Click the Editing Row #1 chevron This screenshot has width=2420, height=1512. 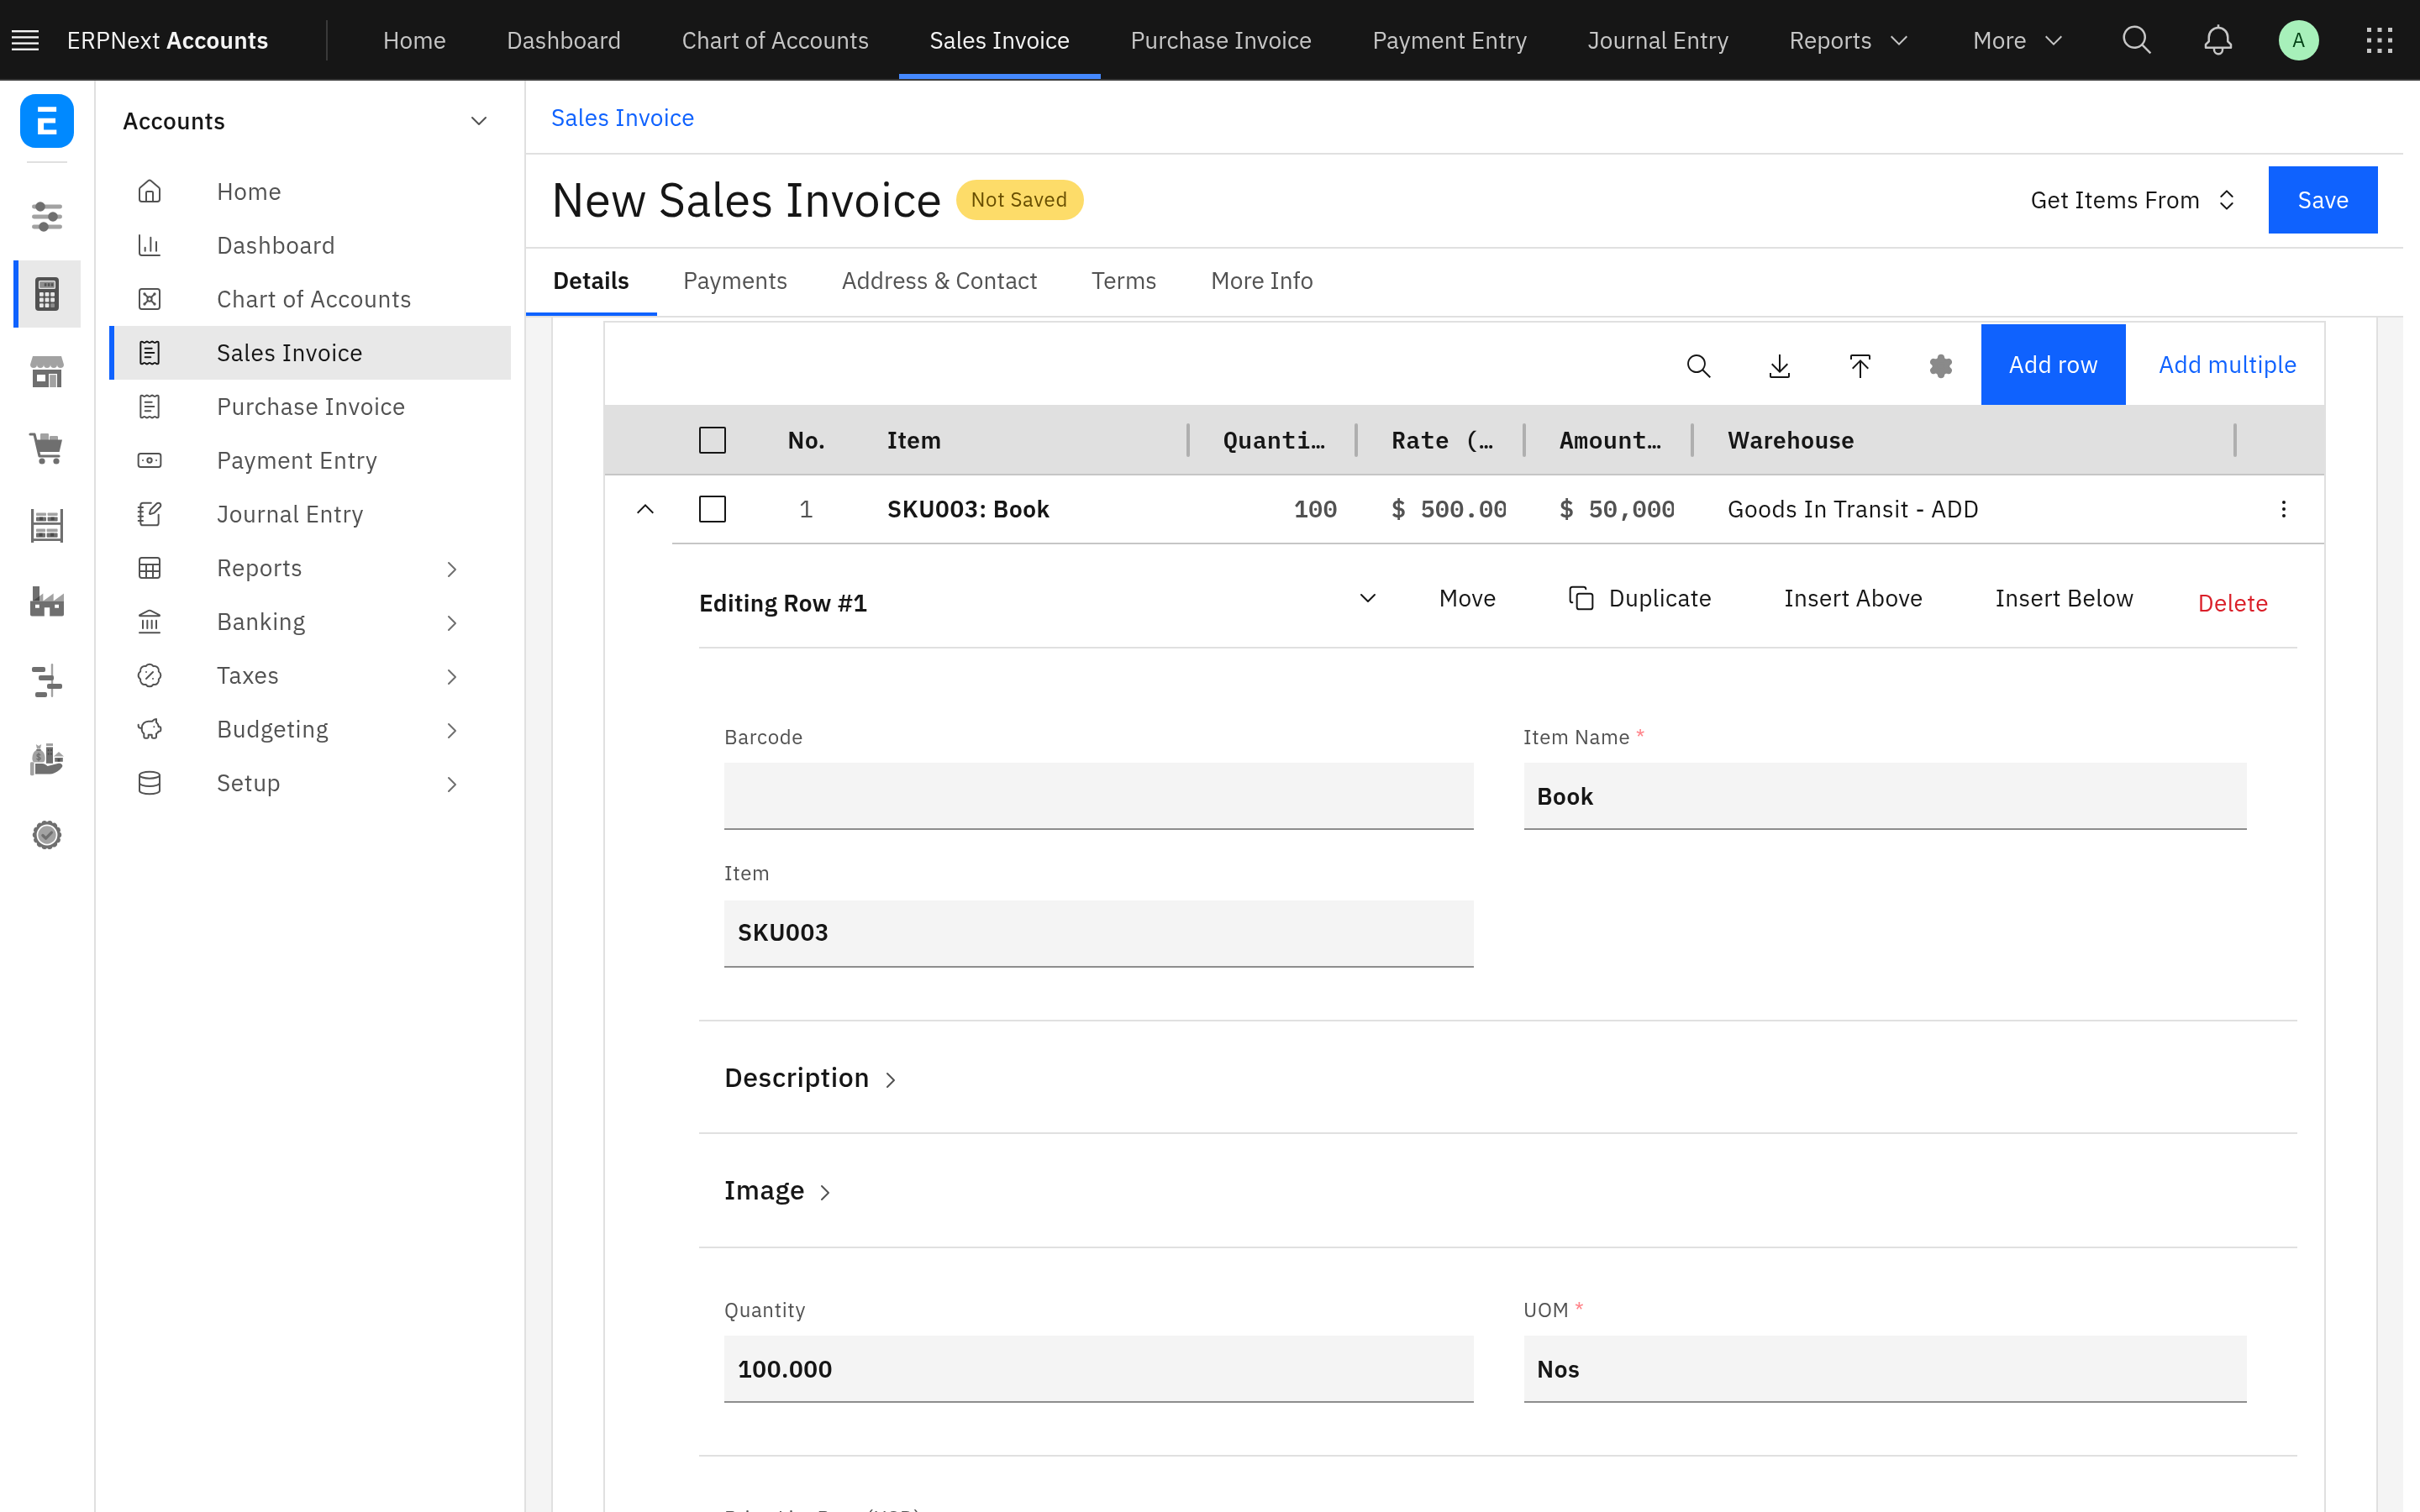click(1367, 598)
